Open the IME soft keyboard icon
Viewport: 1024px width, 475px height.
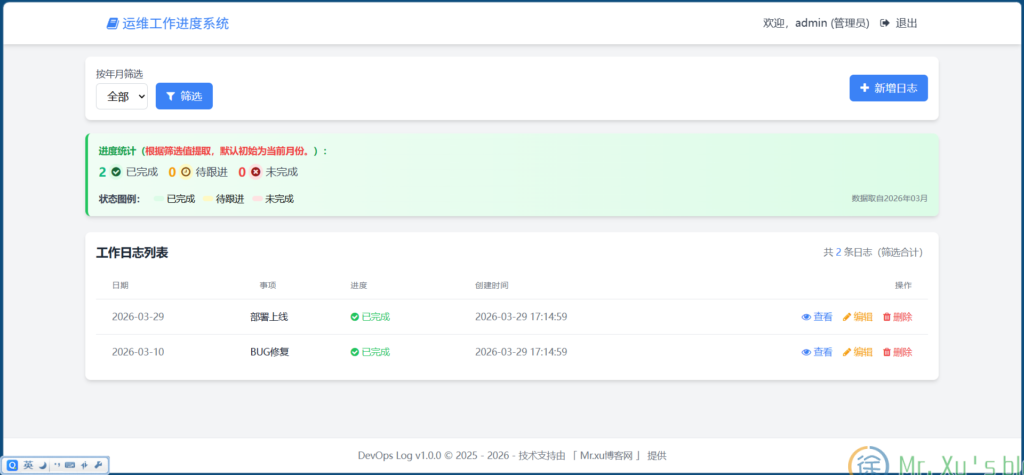coord(70,465)
